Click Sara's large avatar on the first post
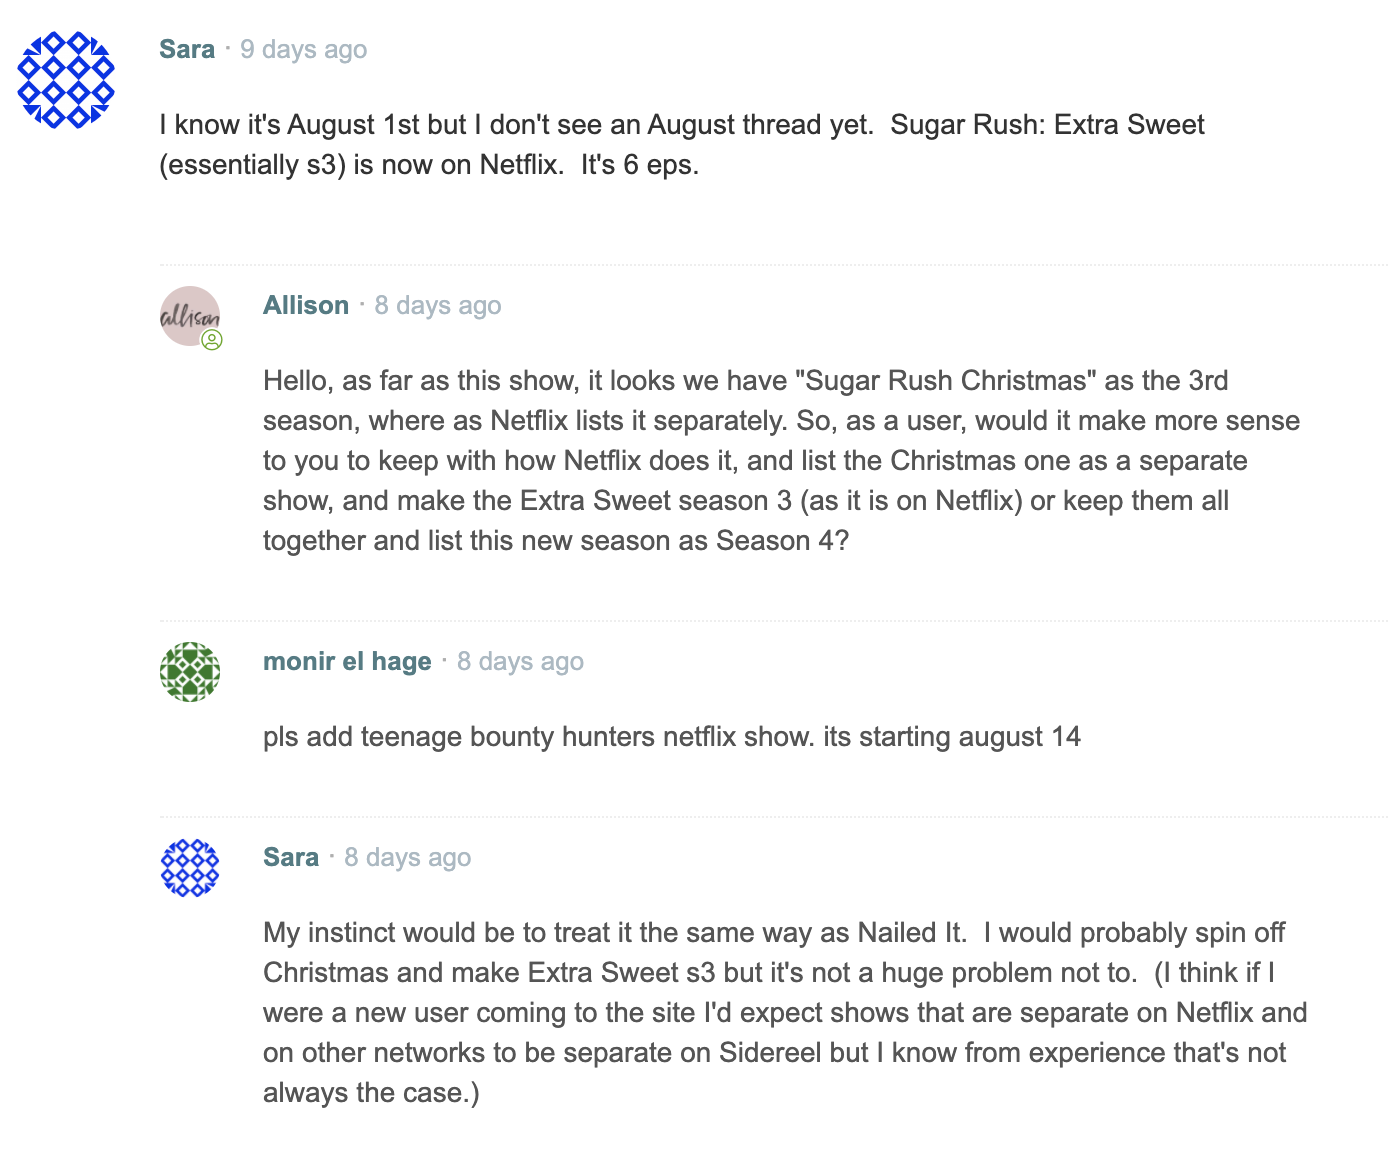 click(66, 80)
